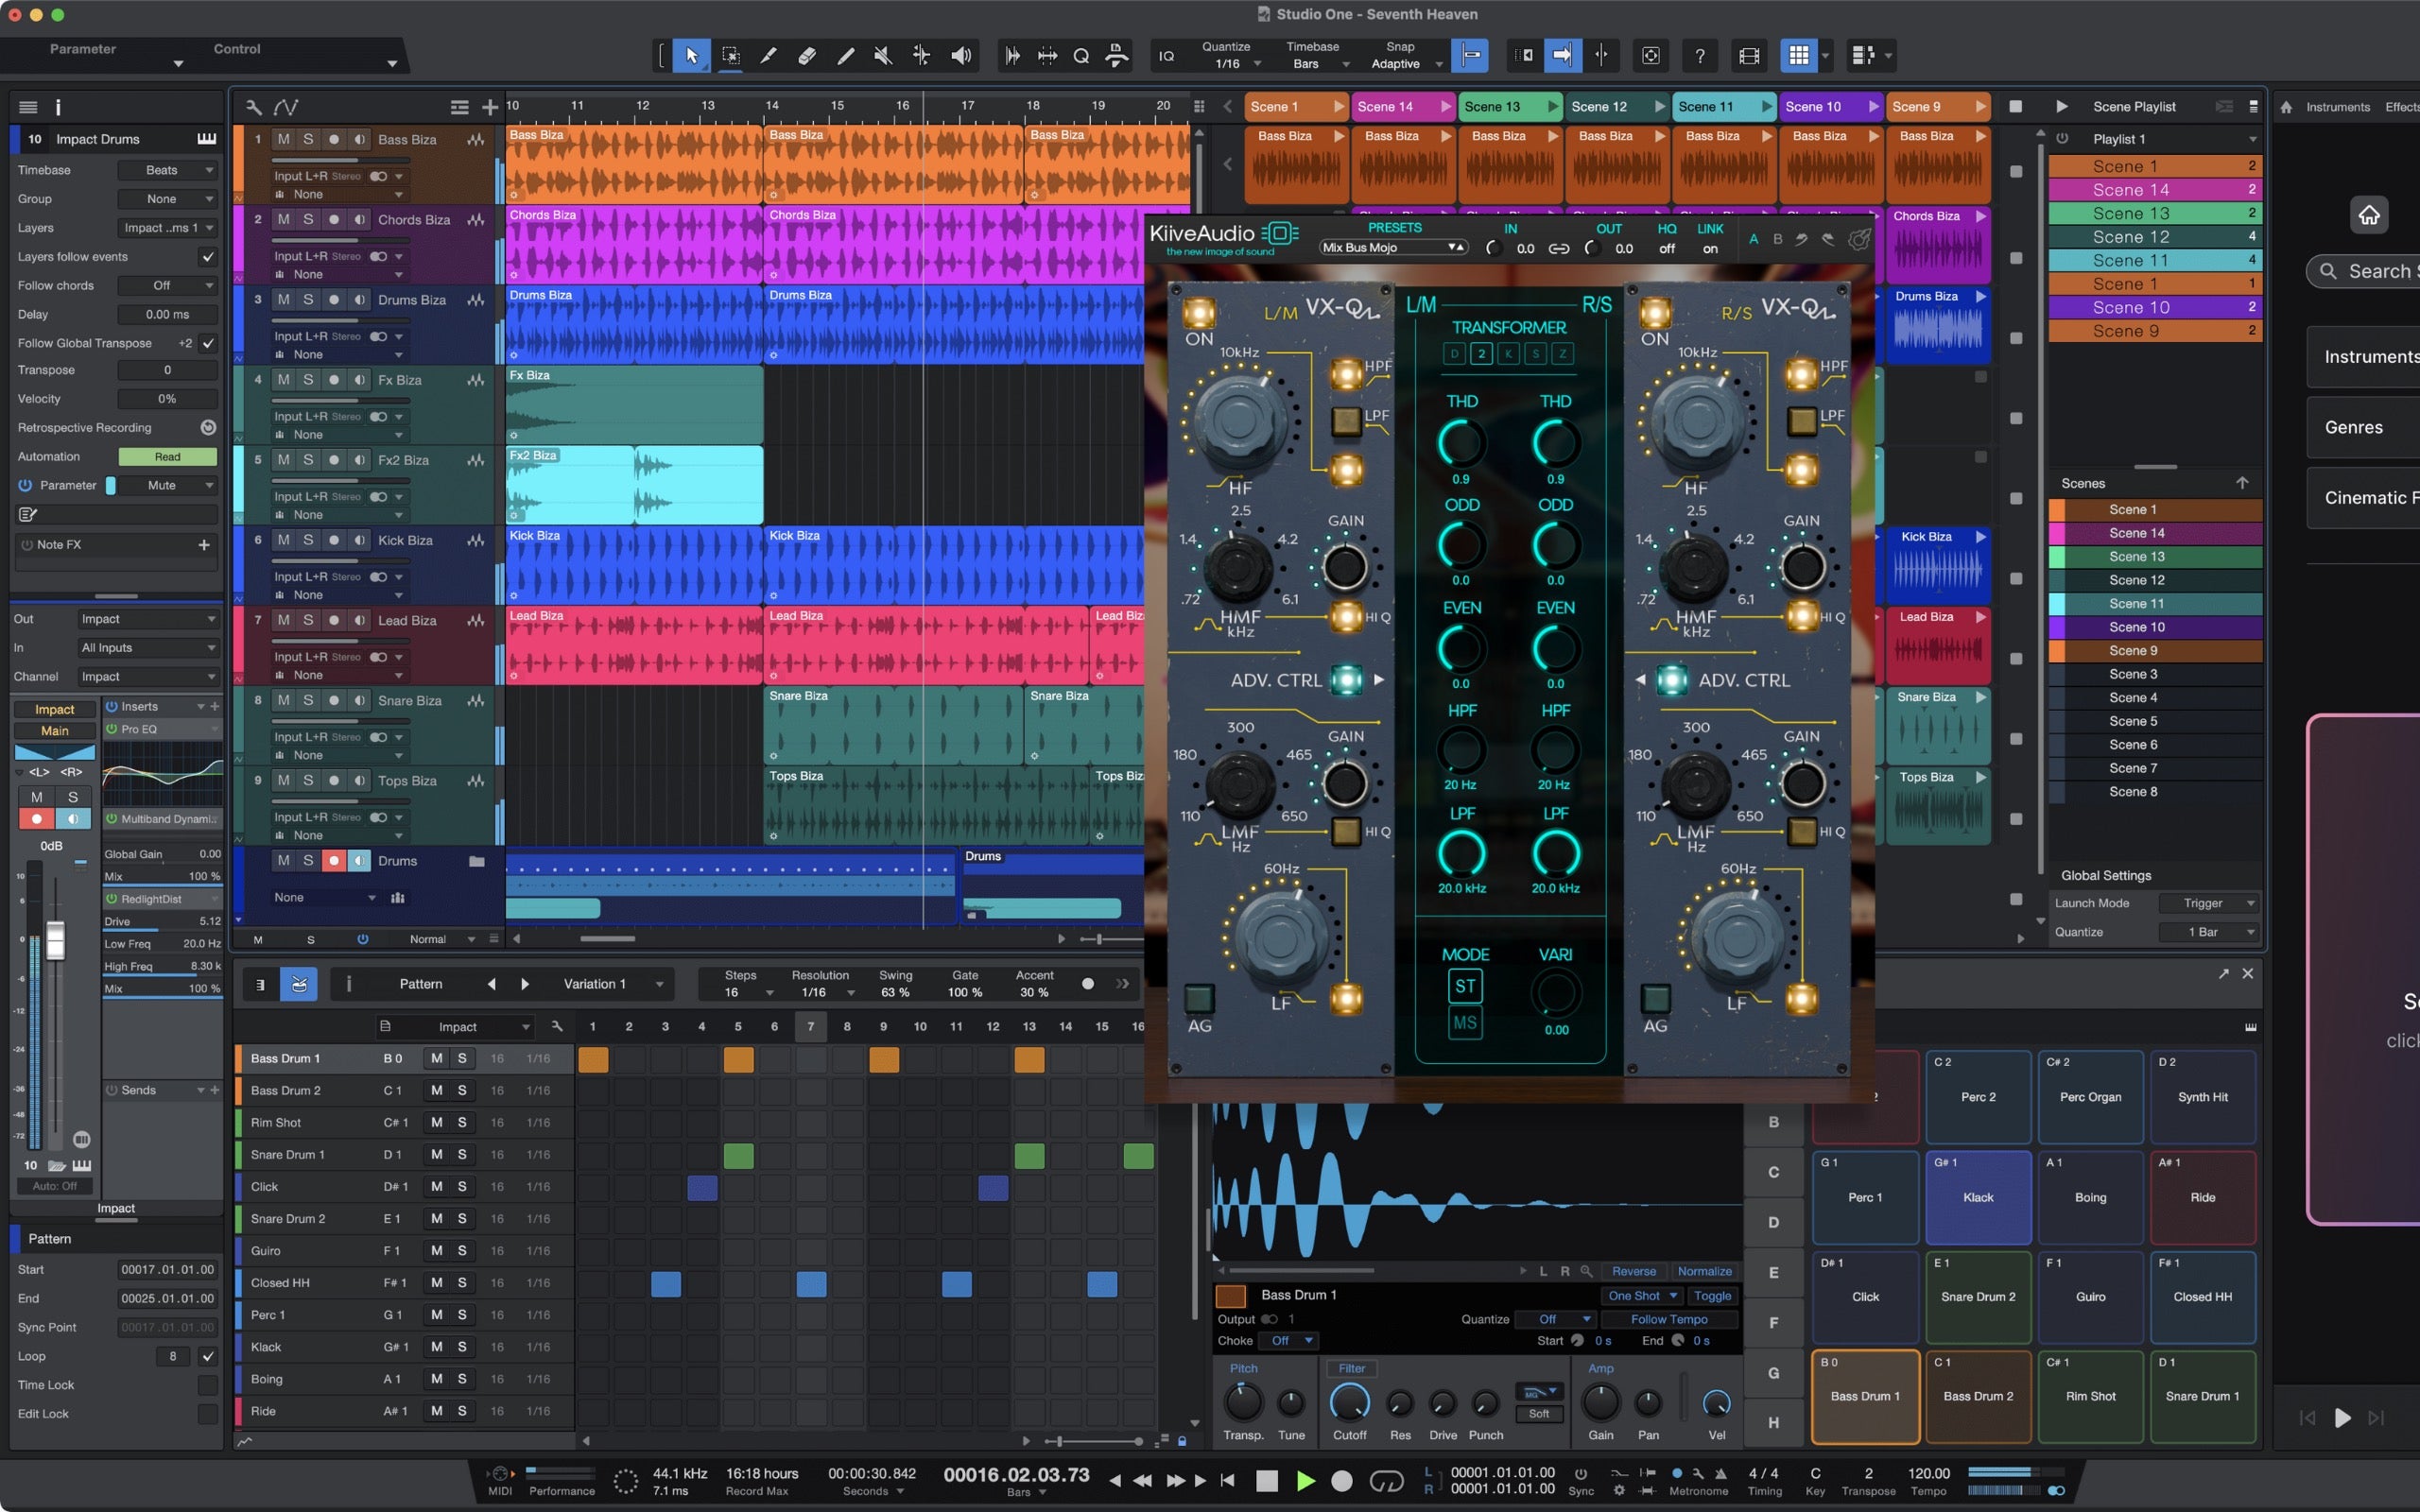The width and height of the screenshot is (2420, 1512).
Task: Toggle L/M VX-Q ON button
Action: [x=1199, y=314]
